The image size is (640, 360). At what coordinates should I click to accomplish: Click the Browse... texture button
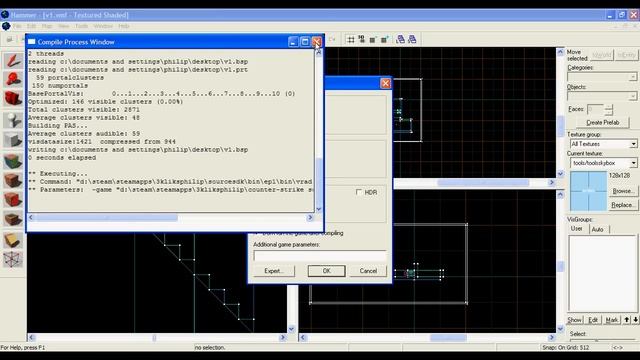coord(623,191)
